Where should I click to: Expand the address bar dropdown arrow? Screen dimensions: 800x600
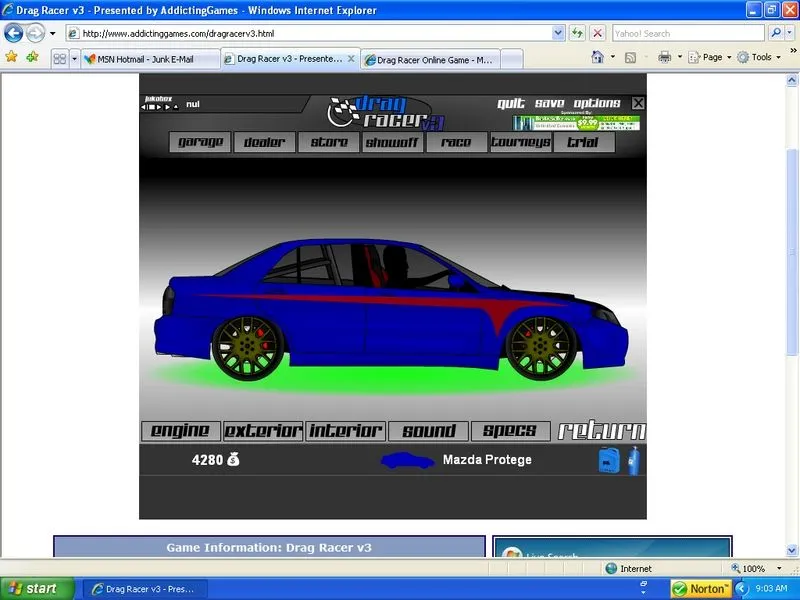coord(558,33)
